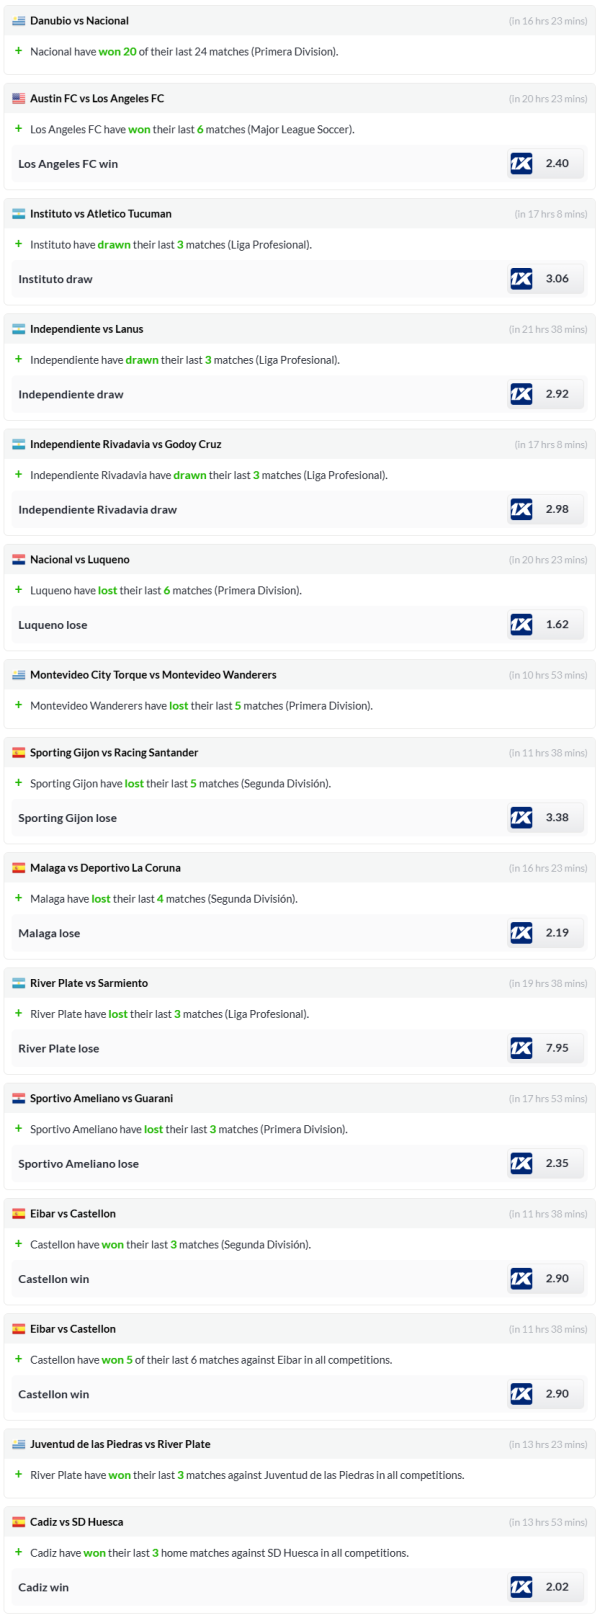
Task: Select the 3.38 odds for Sporting Gijon lose
Action: 557,818
